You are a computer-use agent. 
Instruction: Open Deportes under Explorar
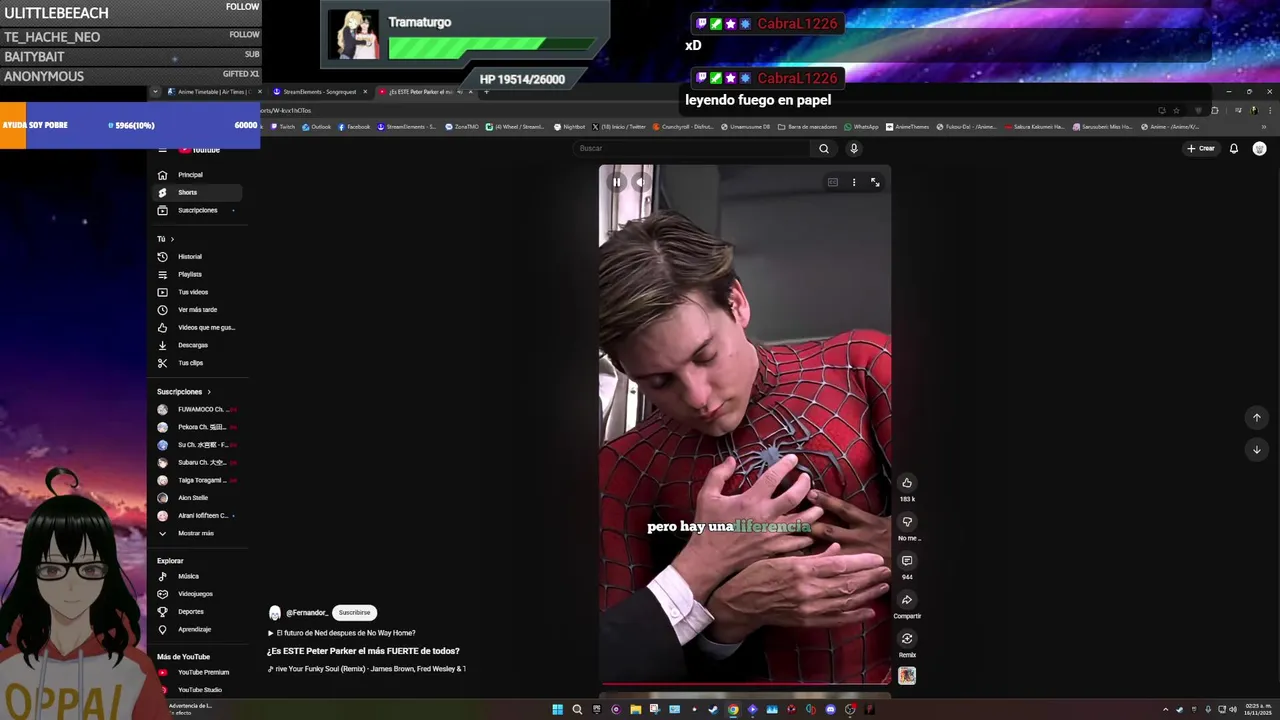click(197, 612)
